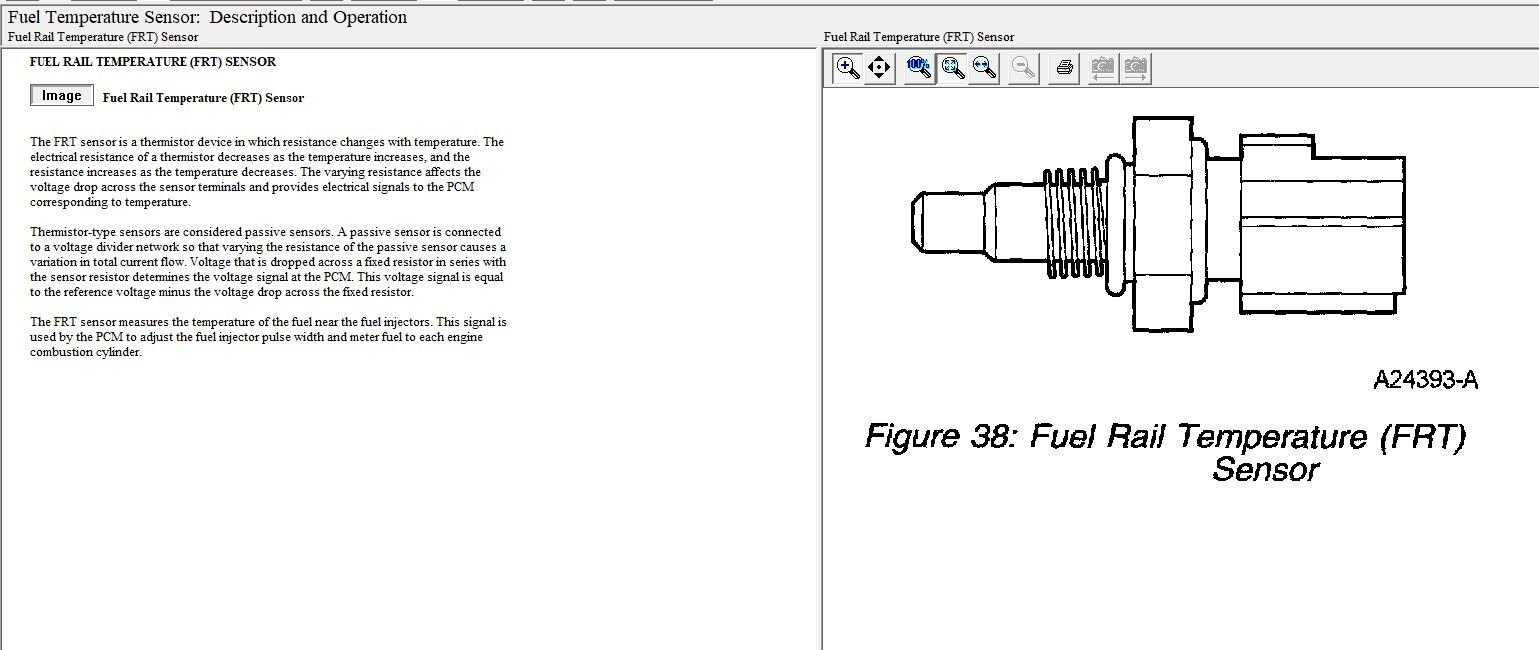
Task: Reset image zoom to 100%
Action: (919, 68)
